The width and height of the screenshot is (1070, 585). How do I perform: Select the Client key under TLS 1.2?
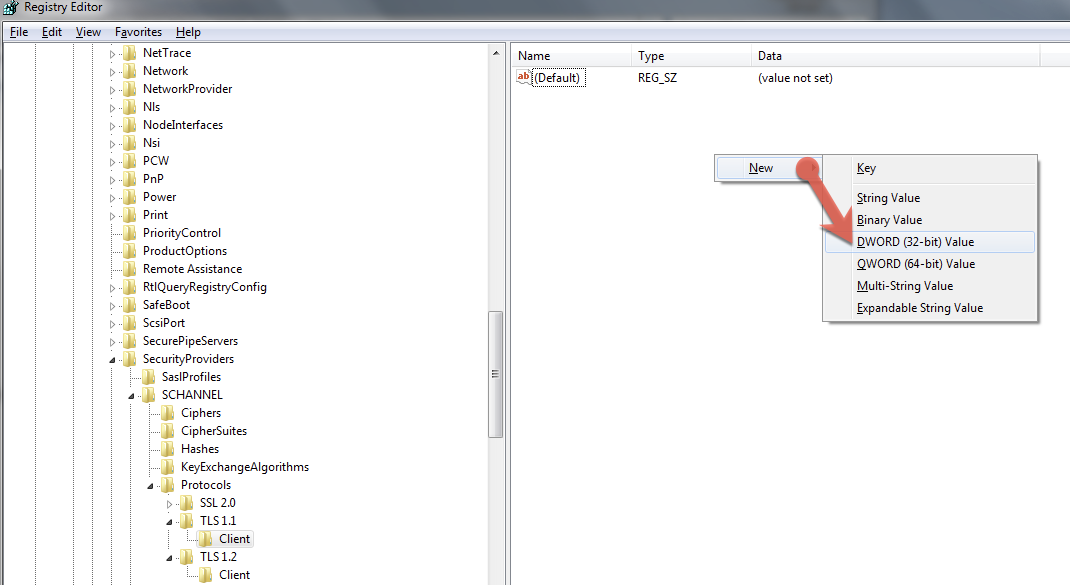click(234, 575)
